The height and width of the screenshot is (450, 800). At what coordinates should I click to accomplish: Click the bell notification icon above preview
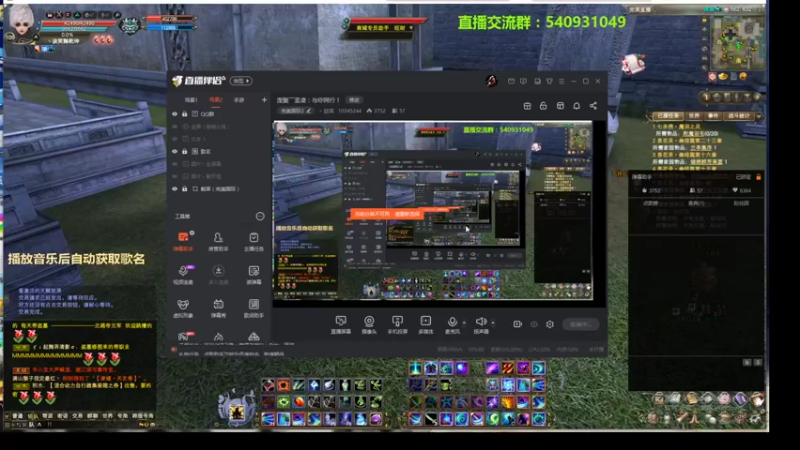click(577, 106)
